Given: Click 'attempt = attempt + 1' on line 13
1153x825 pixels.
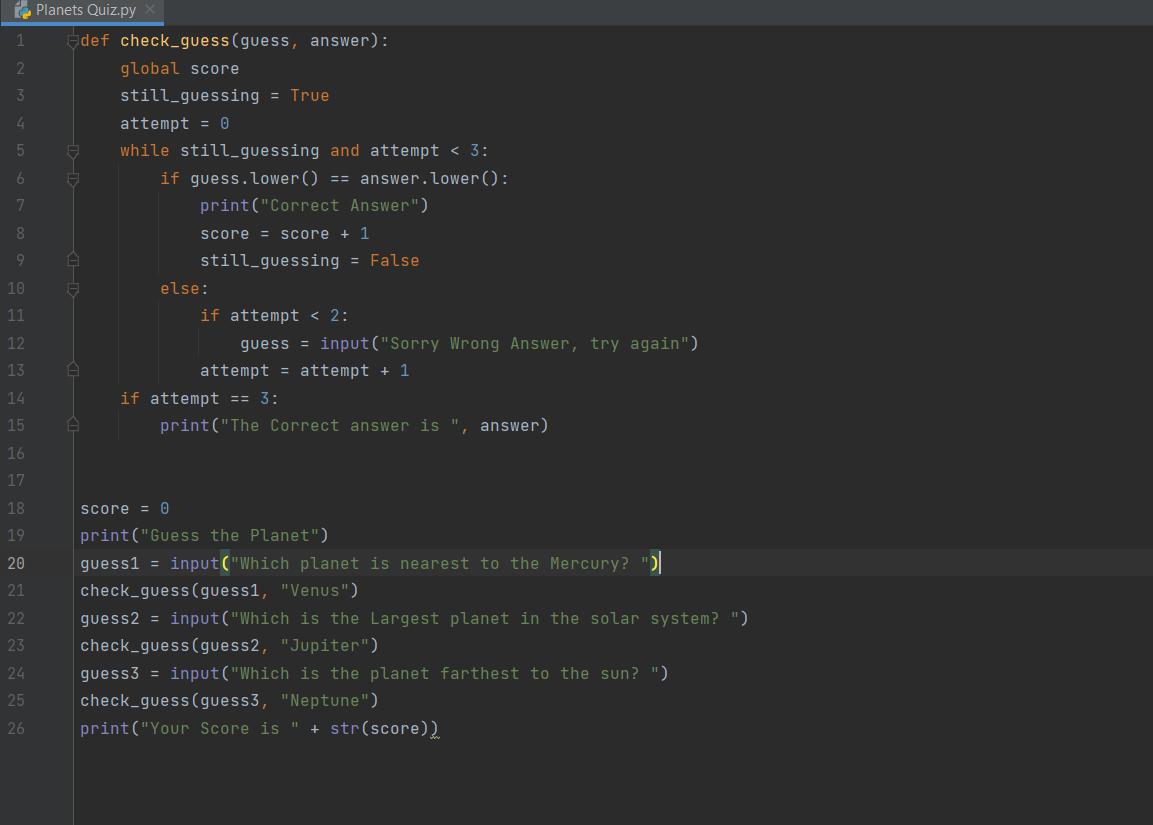Looking at the screenshot, I should tap(304, 371).
